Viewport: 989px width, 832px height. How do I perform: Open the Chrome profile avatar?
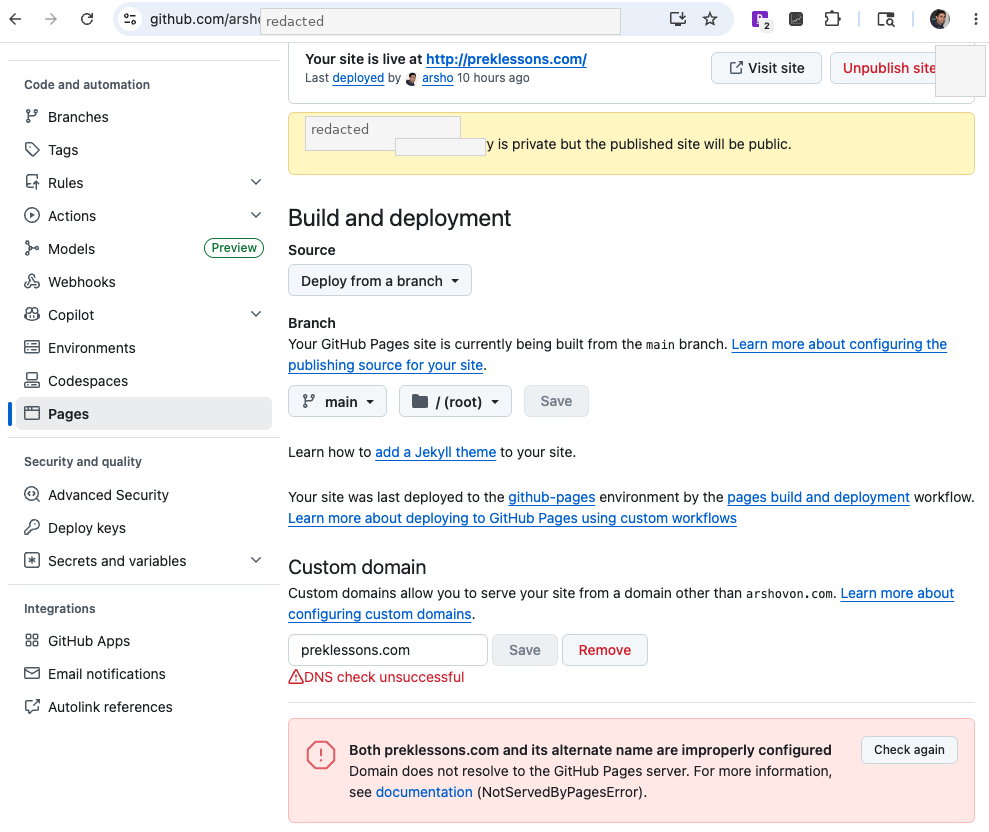pyautogui.click(x=940, y=19)
